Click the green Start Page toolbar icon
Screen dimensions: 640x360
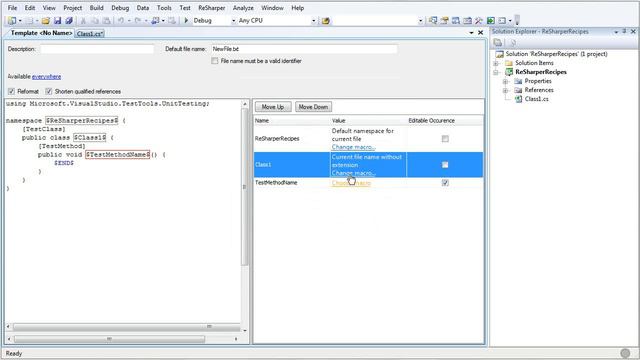tap(491, 20)
